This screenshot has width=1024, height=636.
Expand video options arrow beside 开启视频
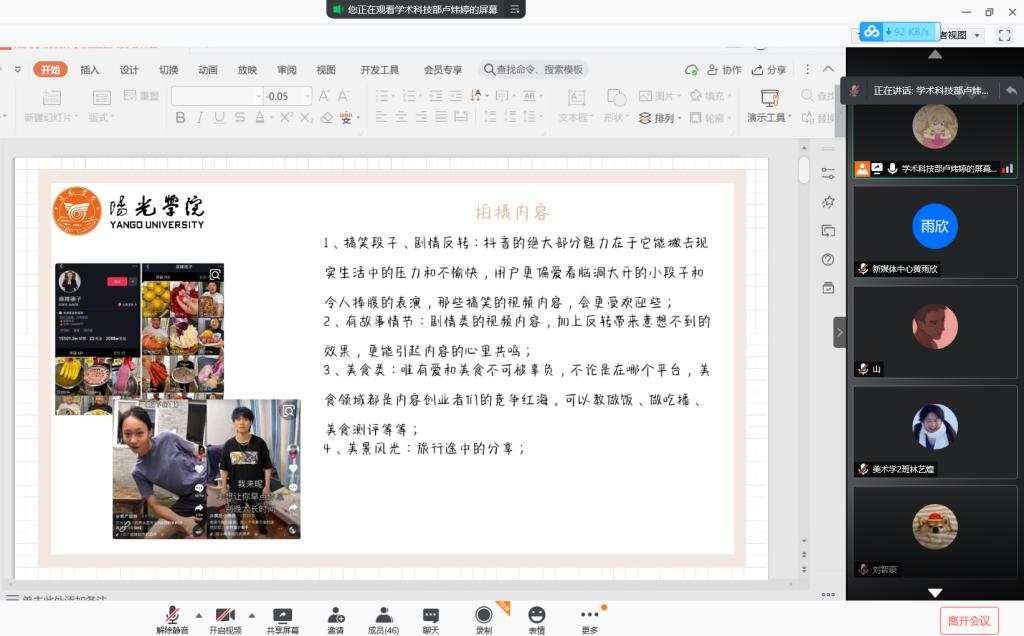point(251,615)
